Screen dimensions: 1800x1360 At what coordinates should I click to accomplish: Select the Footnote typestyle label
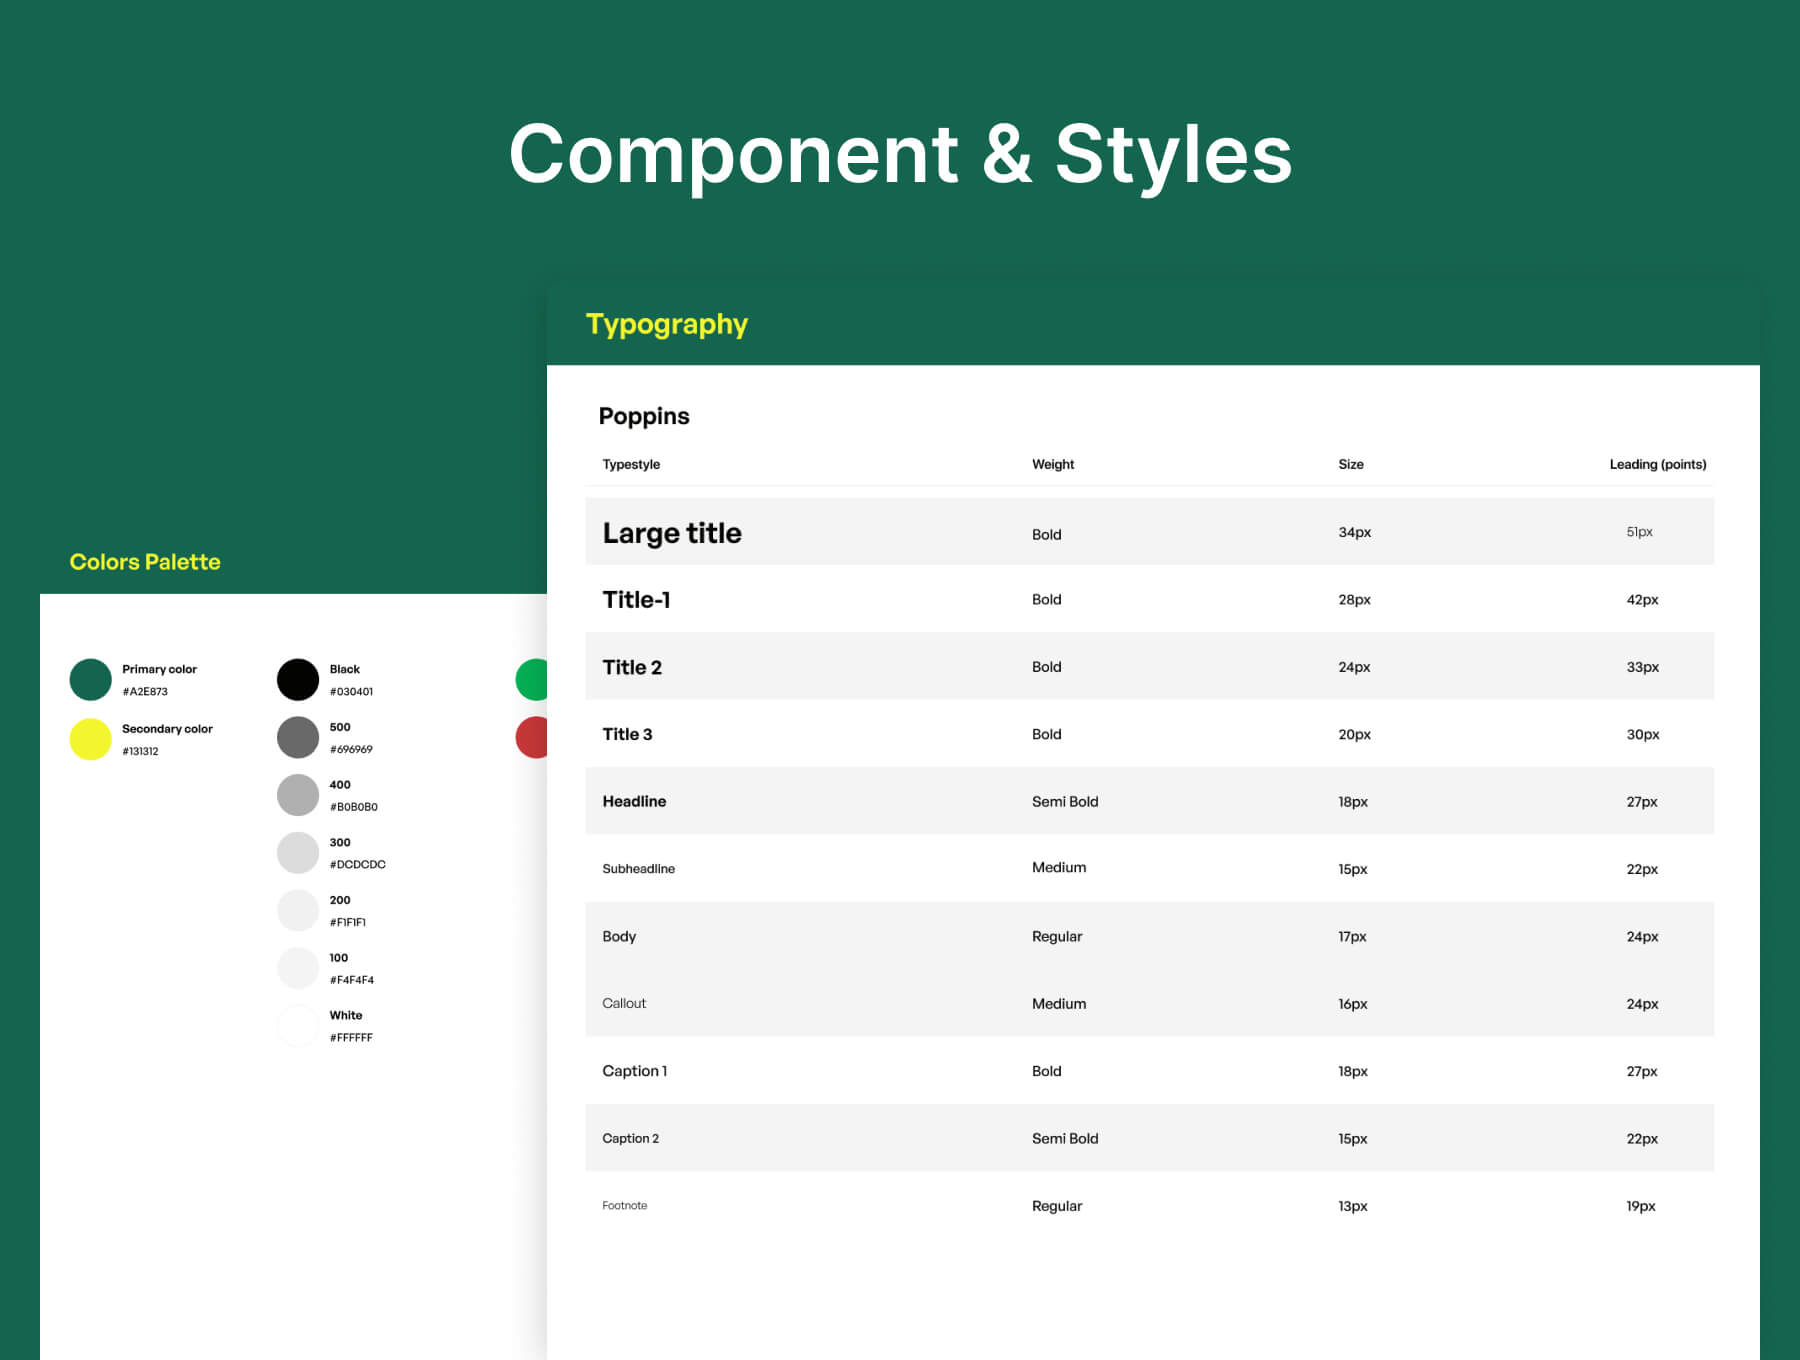coord(624,1206)
